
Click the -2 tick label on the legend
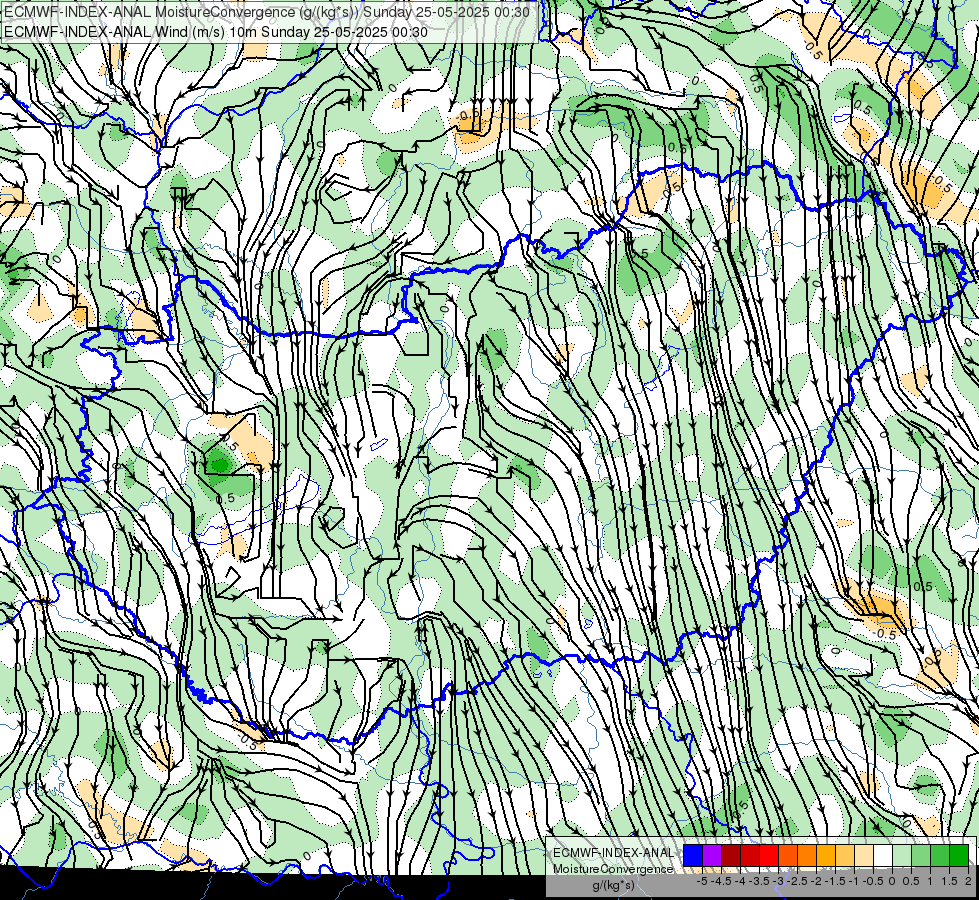[x=816, y=881]
